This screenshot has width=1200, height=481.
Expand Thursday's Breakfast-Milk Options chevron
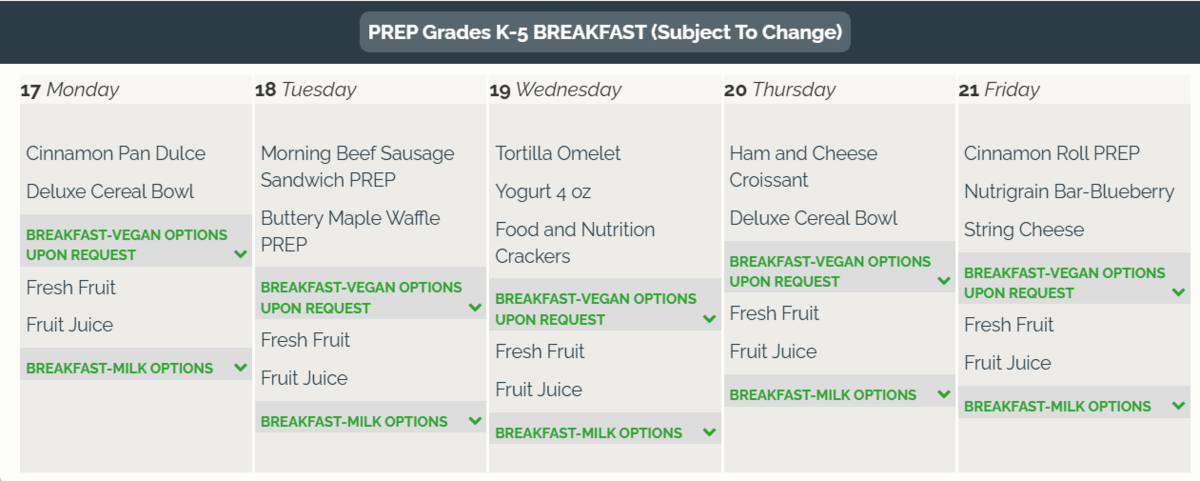(x=944, y=394)
